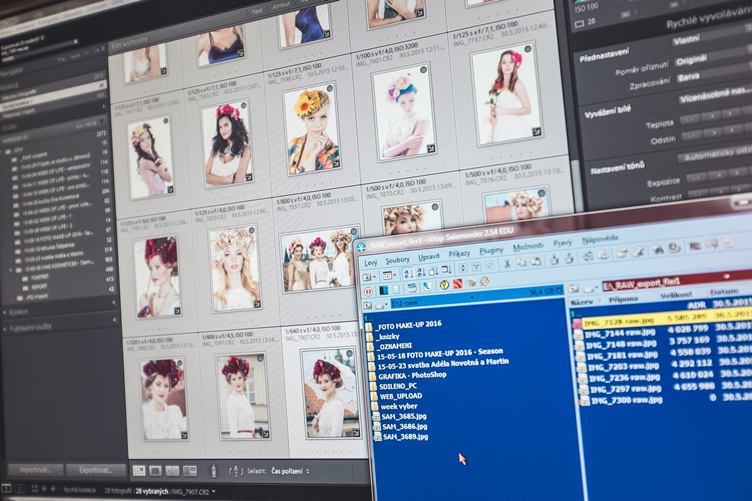Viewport: 752px width, 501px height.
Task: Click the Datum column header in Salamander
Action: [x=724, y=291]
